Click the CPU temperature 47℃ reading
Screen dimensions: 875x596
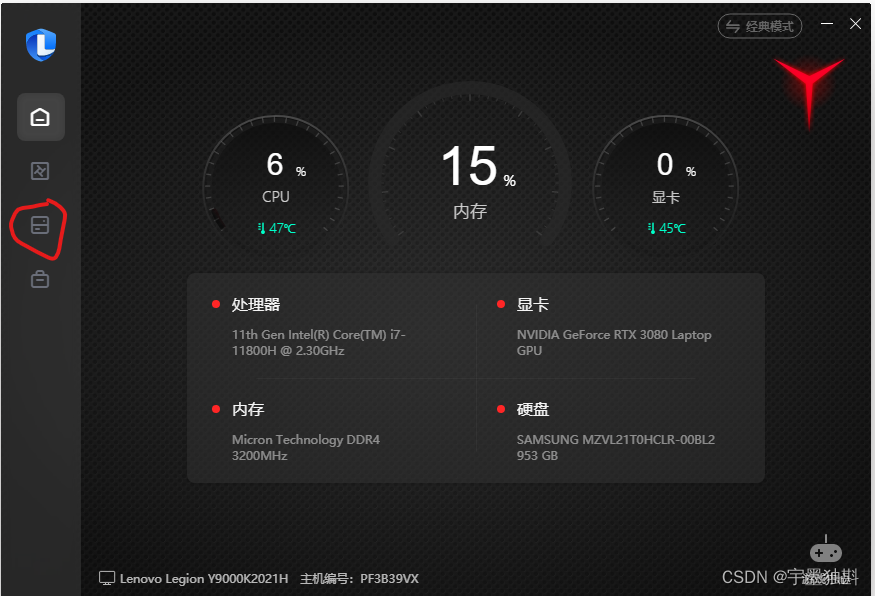[x=277, y=228]
